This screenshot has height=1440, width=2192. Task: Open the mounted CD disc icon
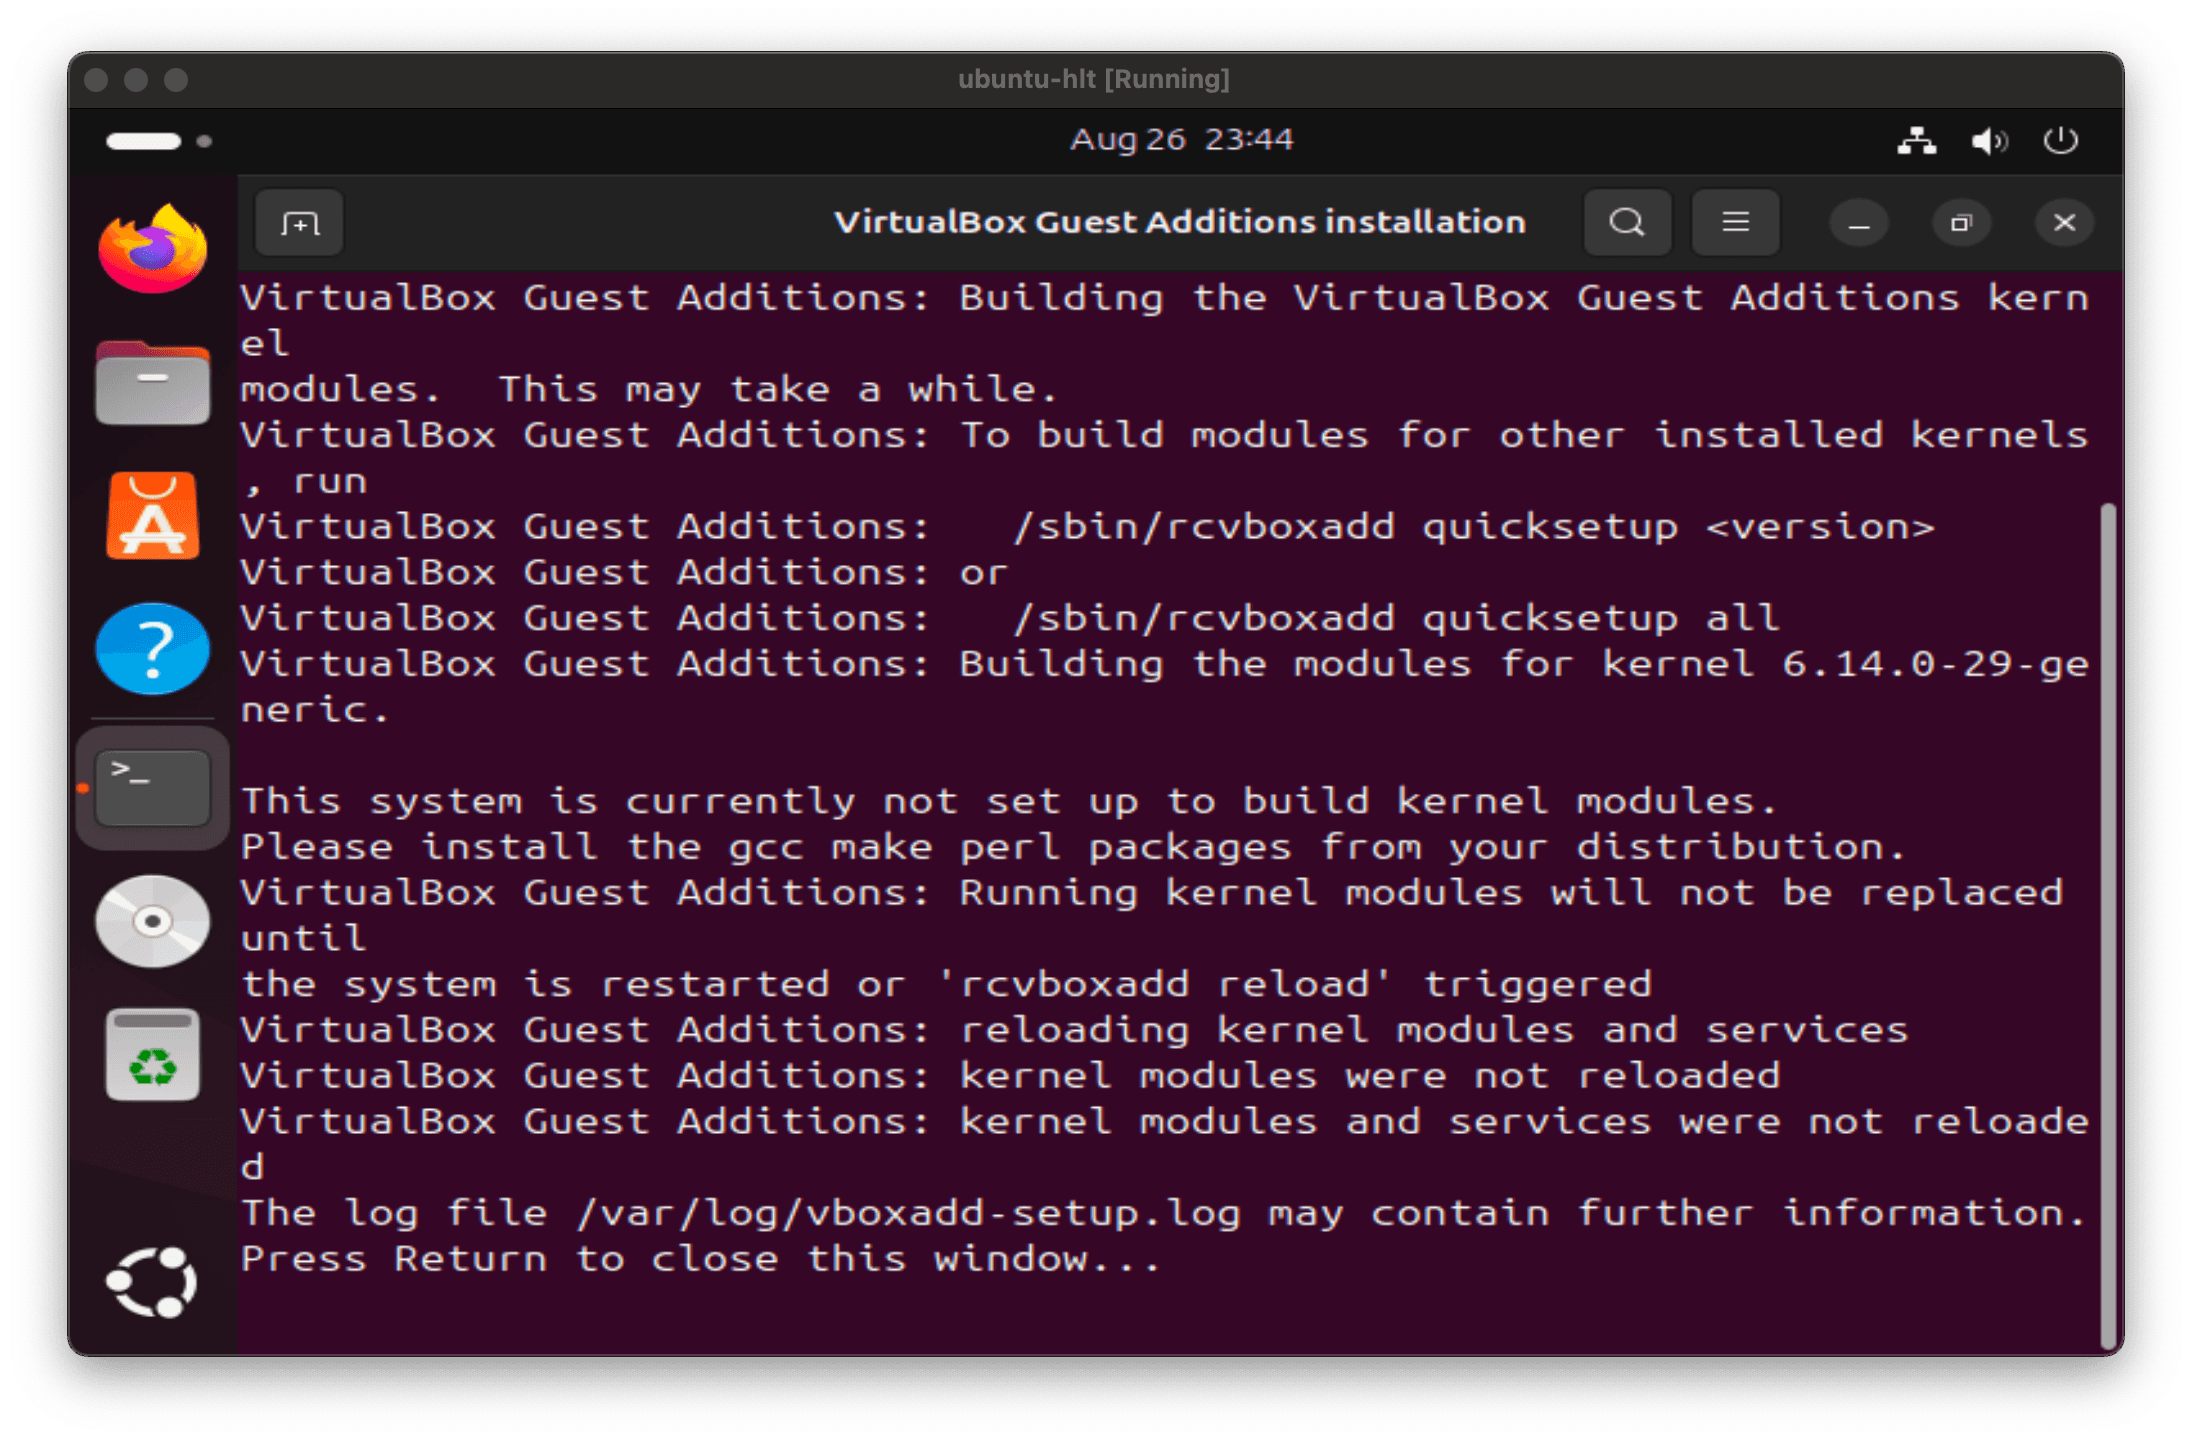[152, 921]
